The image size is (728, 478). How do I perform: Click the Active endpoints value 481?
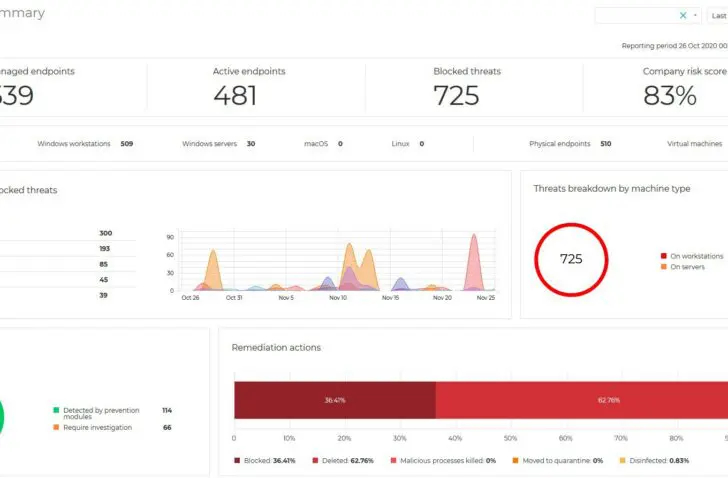[235, 96]
